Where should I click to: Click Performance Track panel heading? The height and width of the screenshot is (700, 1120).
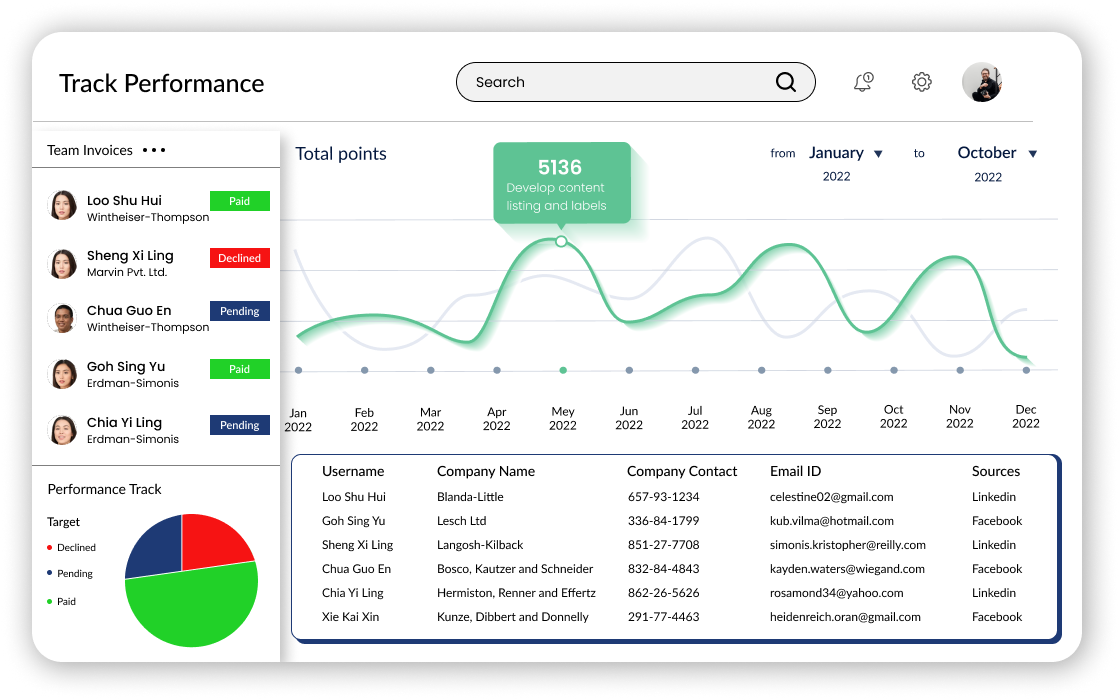click(104, 489)
